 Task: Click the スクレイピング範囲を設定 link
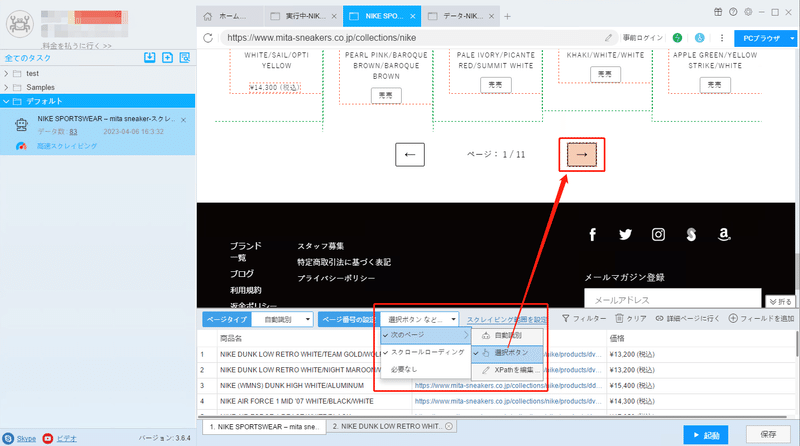[507, 319]
